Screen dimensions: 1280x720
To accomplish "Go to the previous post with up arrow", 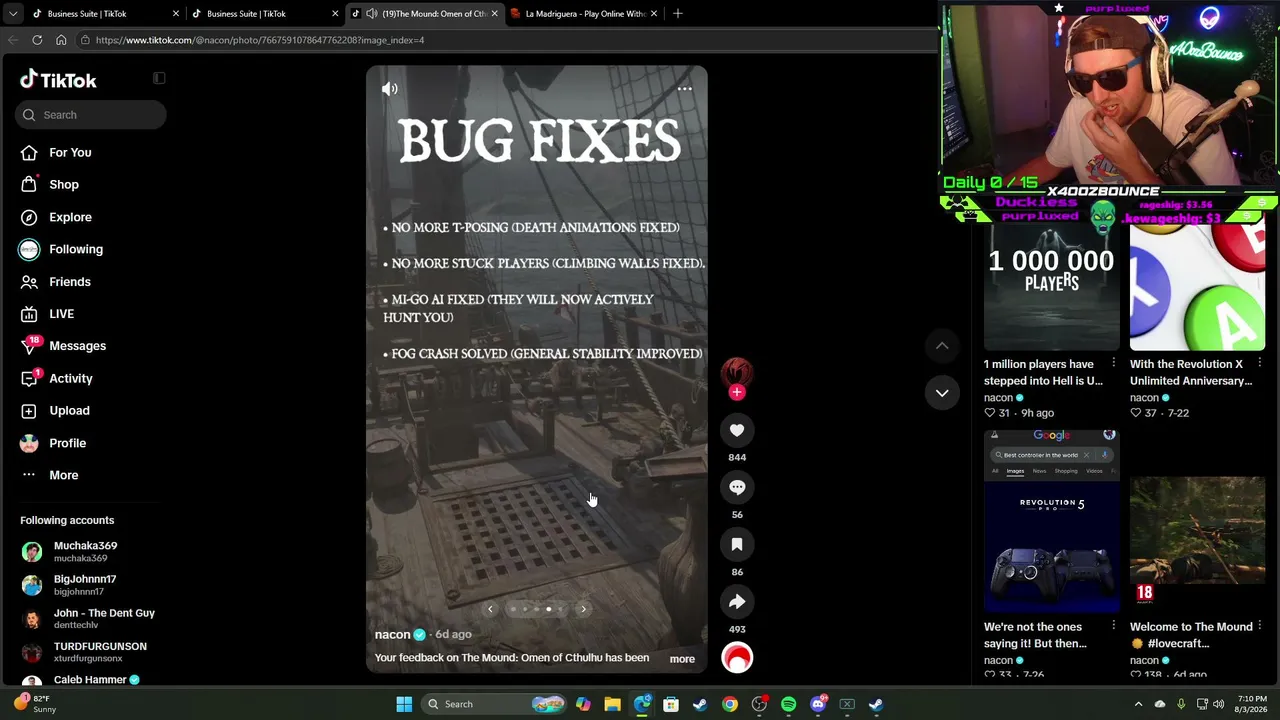I will tap(942, 346).
